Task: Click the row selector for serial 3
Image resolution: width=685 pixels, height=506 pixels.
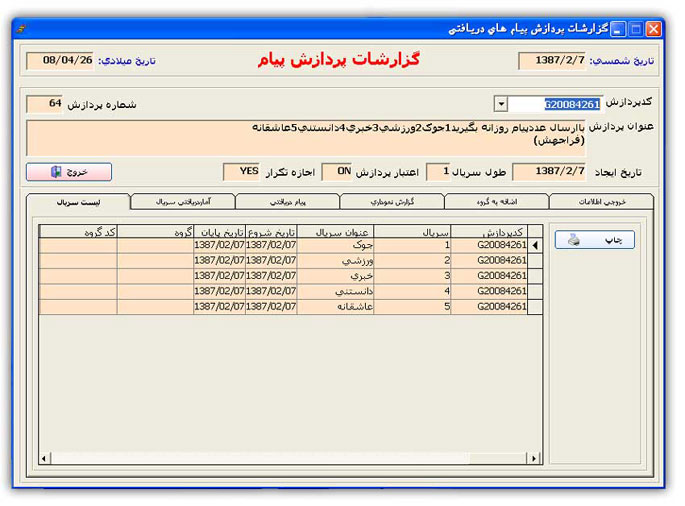Action: click(x=535, y=276)
